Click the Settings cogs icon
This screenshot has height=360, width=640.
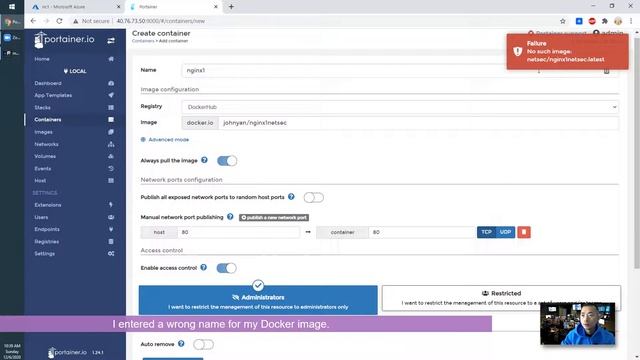click(111, 253)
